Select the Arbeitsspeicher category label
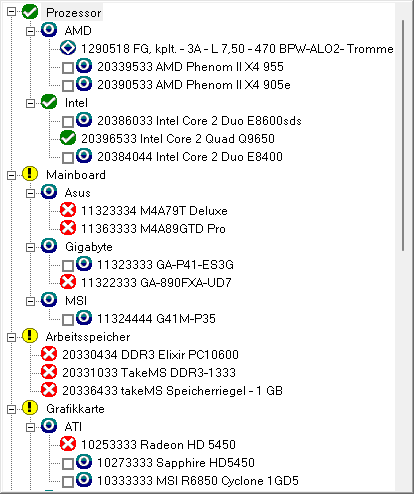The height and width of the screenshot is (494, 414). pyautogui.click(x=88, y=337)
